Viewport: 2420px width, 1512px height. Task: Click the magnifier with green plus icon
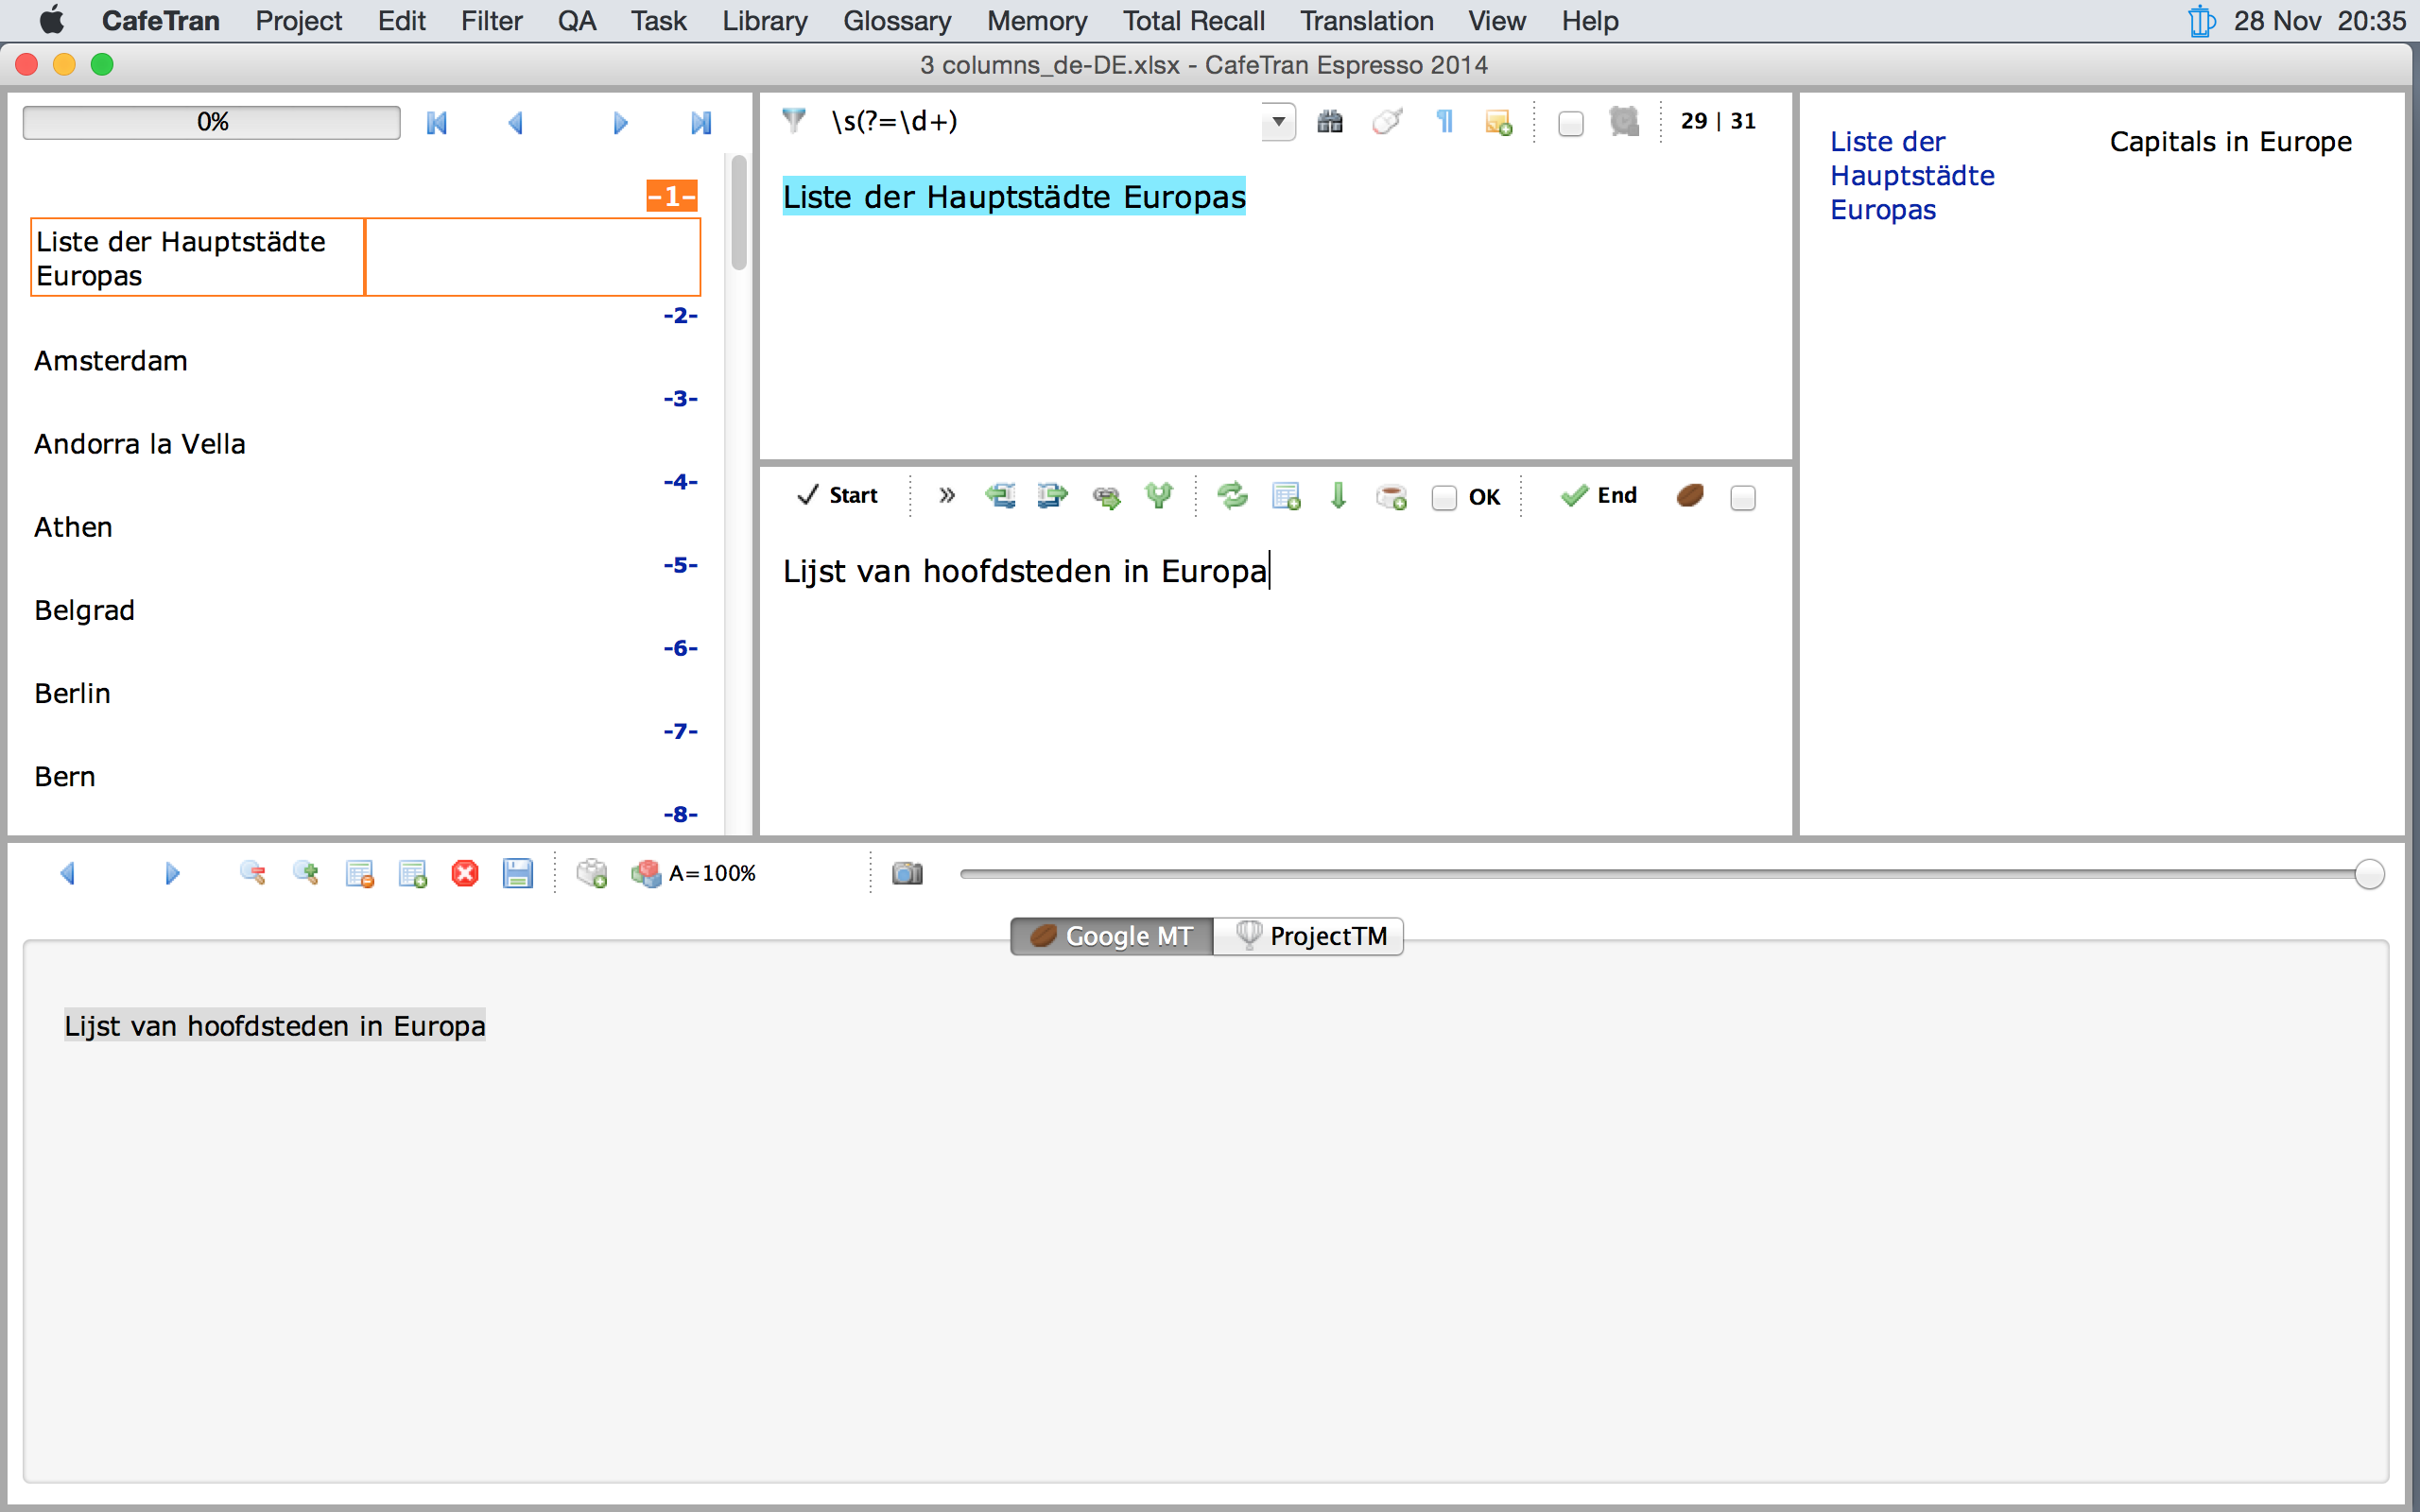[x=305, y=873]
